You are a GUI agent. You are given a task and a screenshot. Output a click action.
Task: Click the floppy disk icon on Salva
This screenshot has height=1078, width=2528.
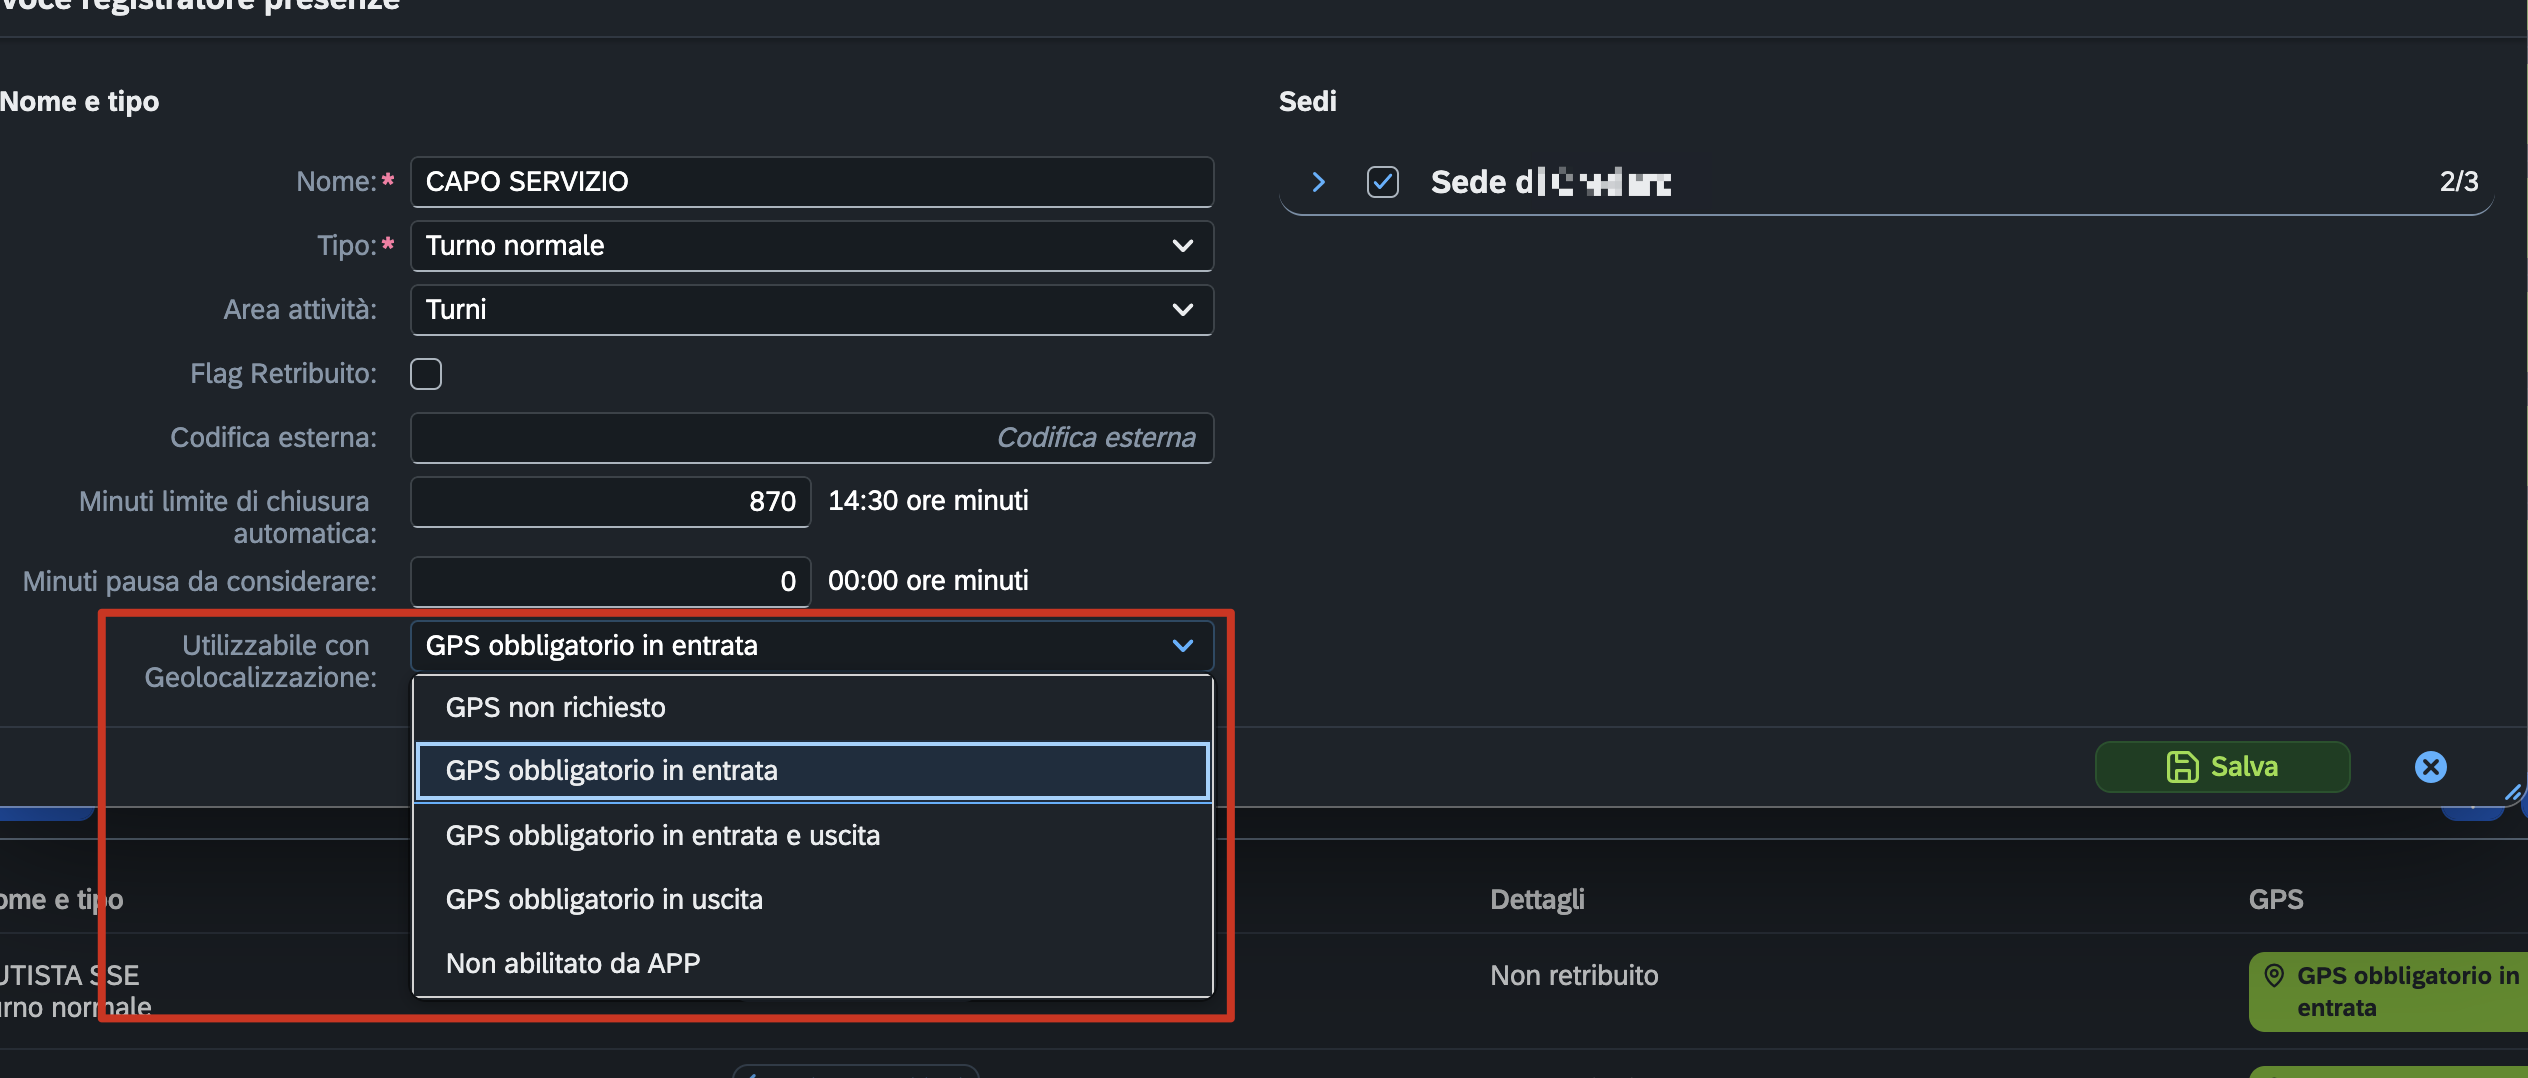click(x=2182, y=767)
